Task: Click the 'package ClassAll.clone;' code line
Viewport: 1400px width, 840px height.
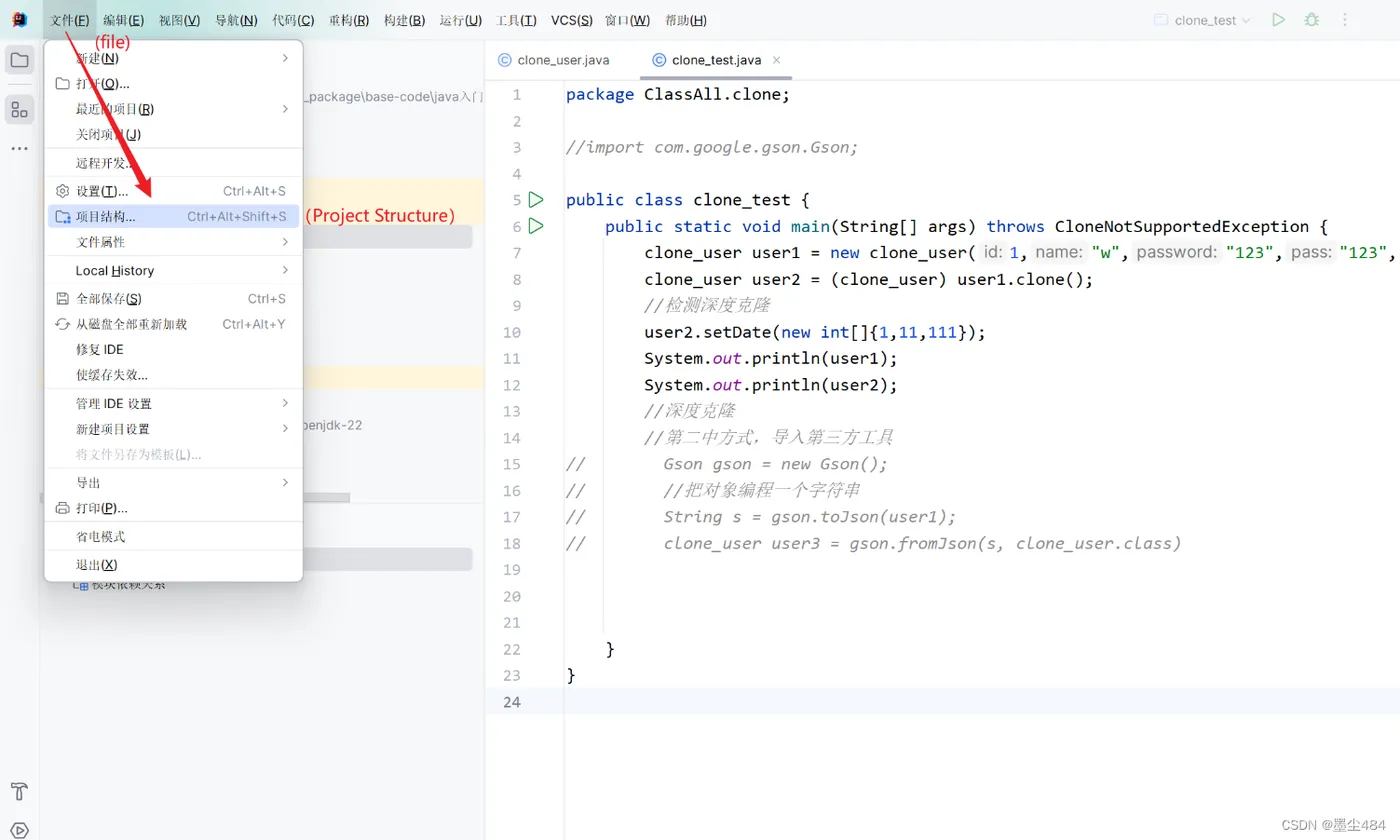Action: (678, 94)
